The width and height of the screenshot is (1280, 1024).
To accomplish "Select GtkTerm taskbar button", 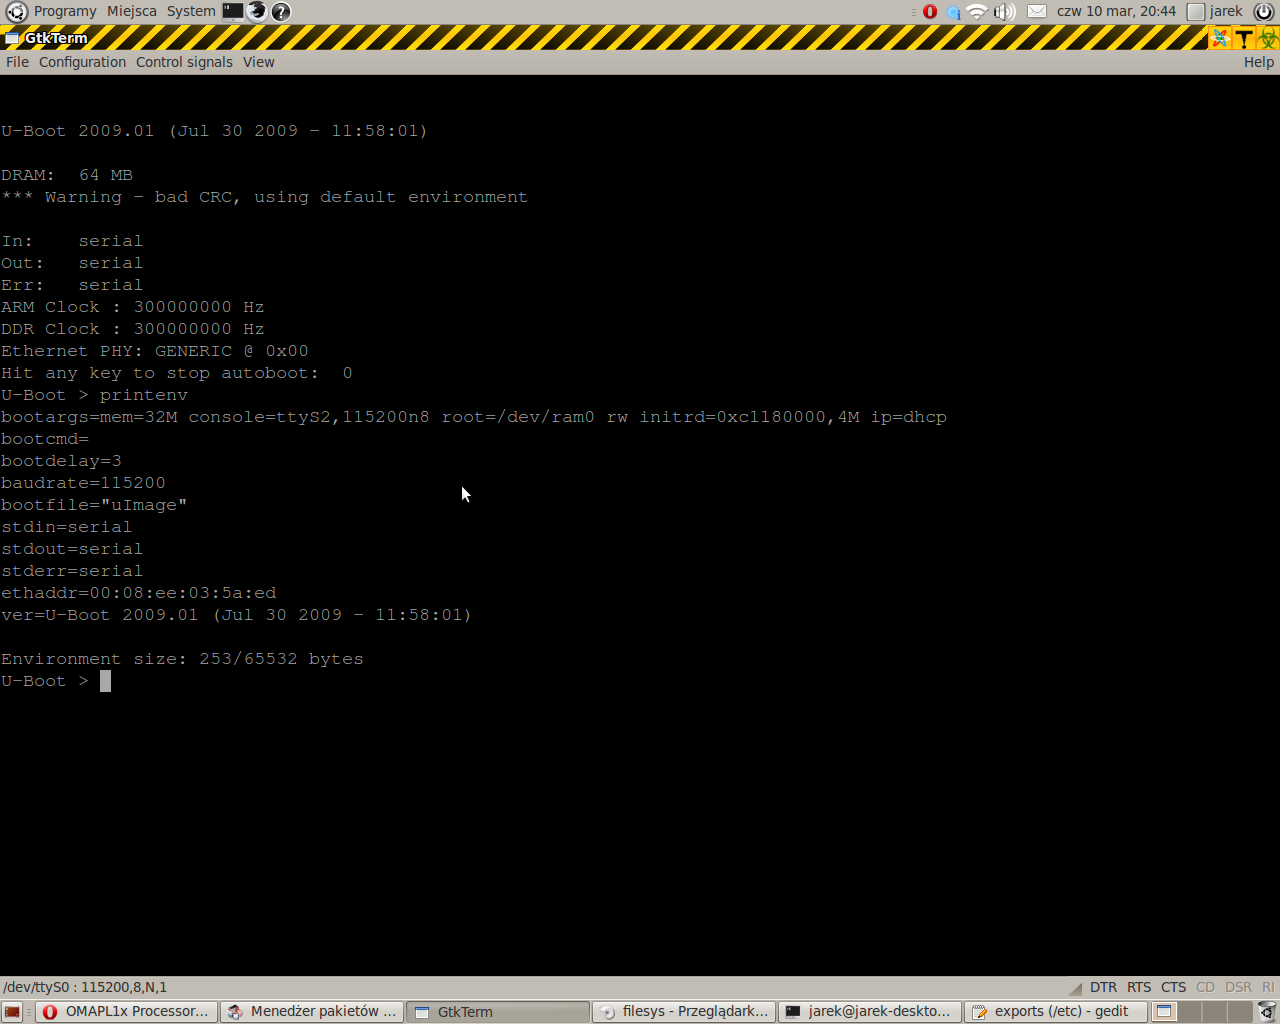I will point(498,1012).
